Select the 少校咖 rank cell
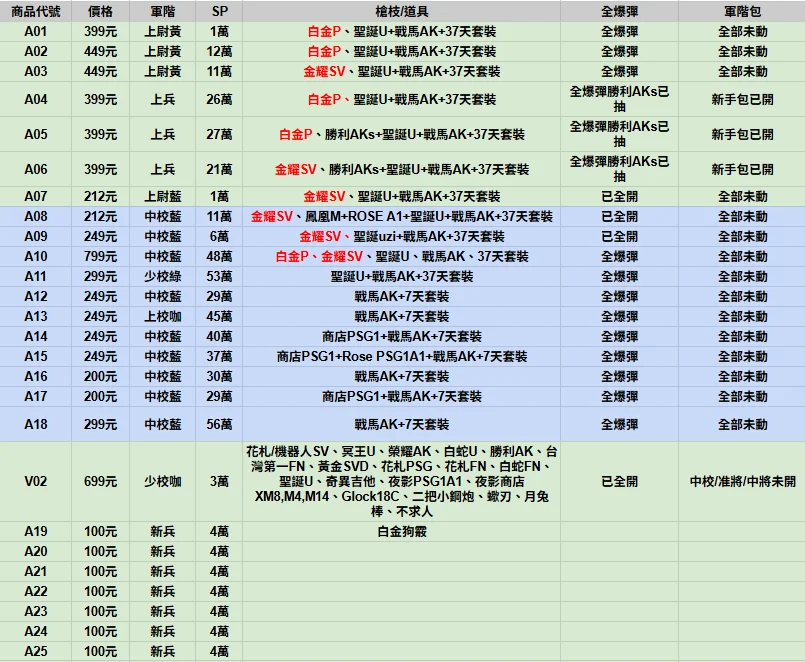Screen dimensions: 805x662 point(163,482)
